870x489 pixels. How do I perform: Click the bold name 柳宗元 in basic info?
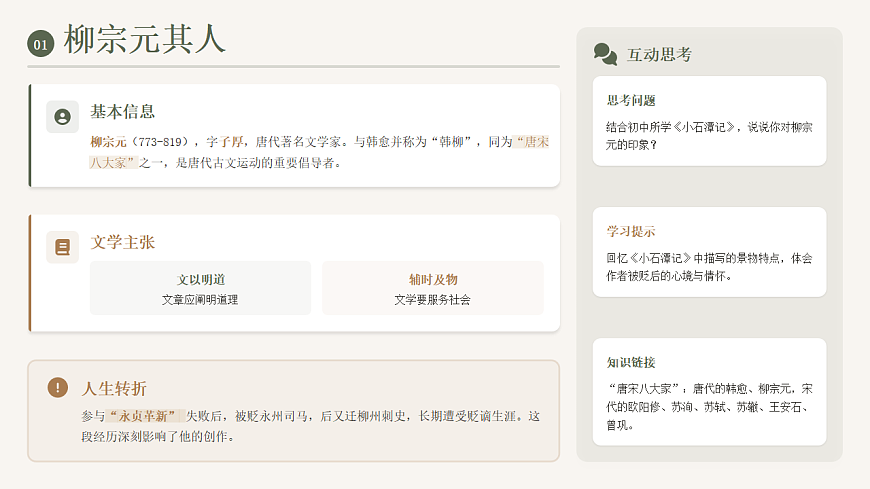click(108, 142)
